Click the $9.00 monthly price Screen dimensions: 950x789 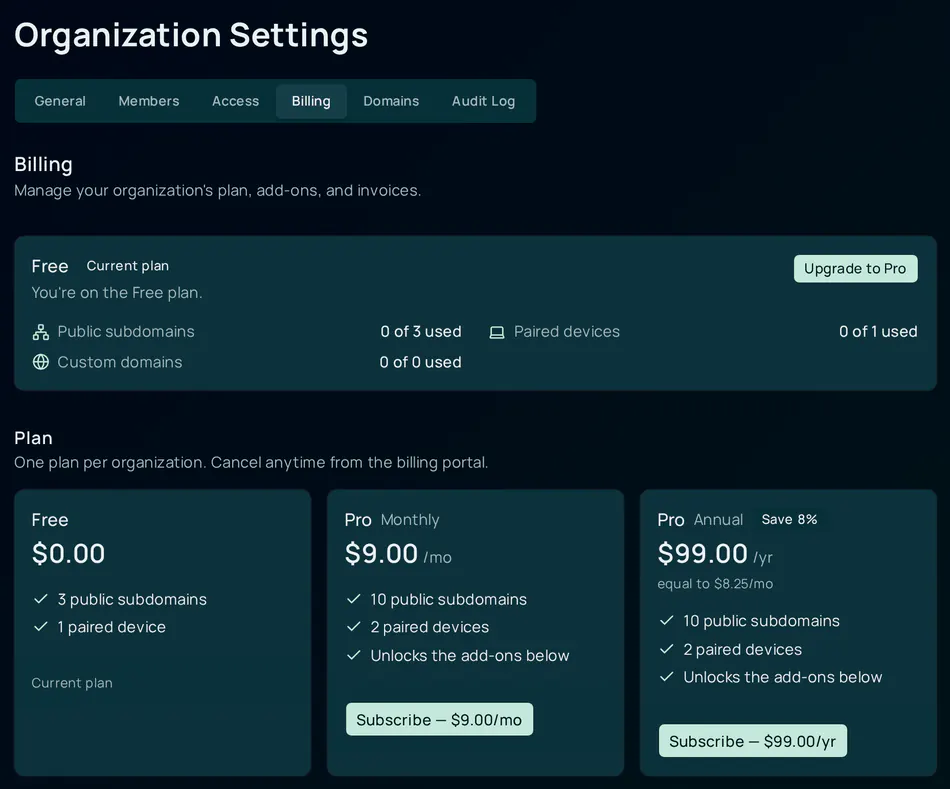[381, 553]
